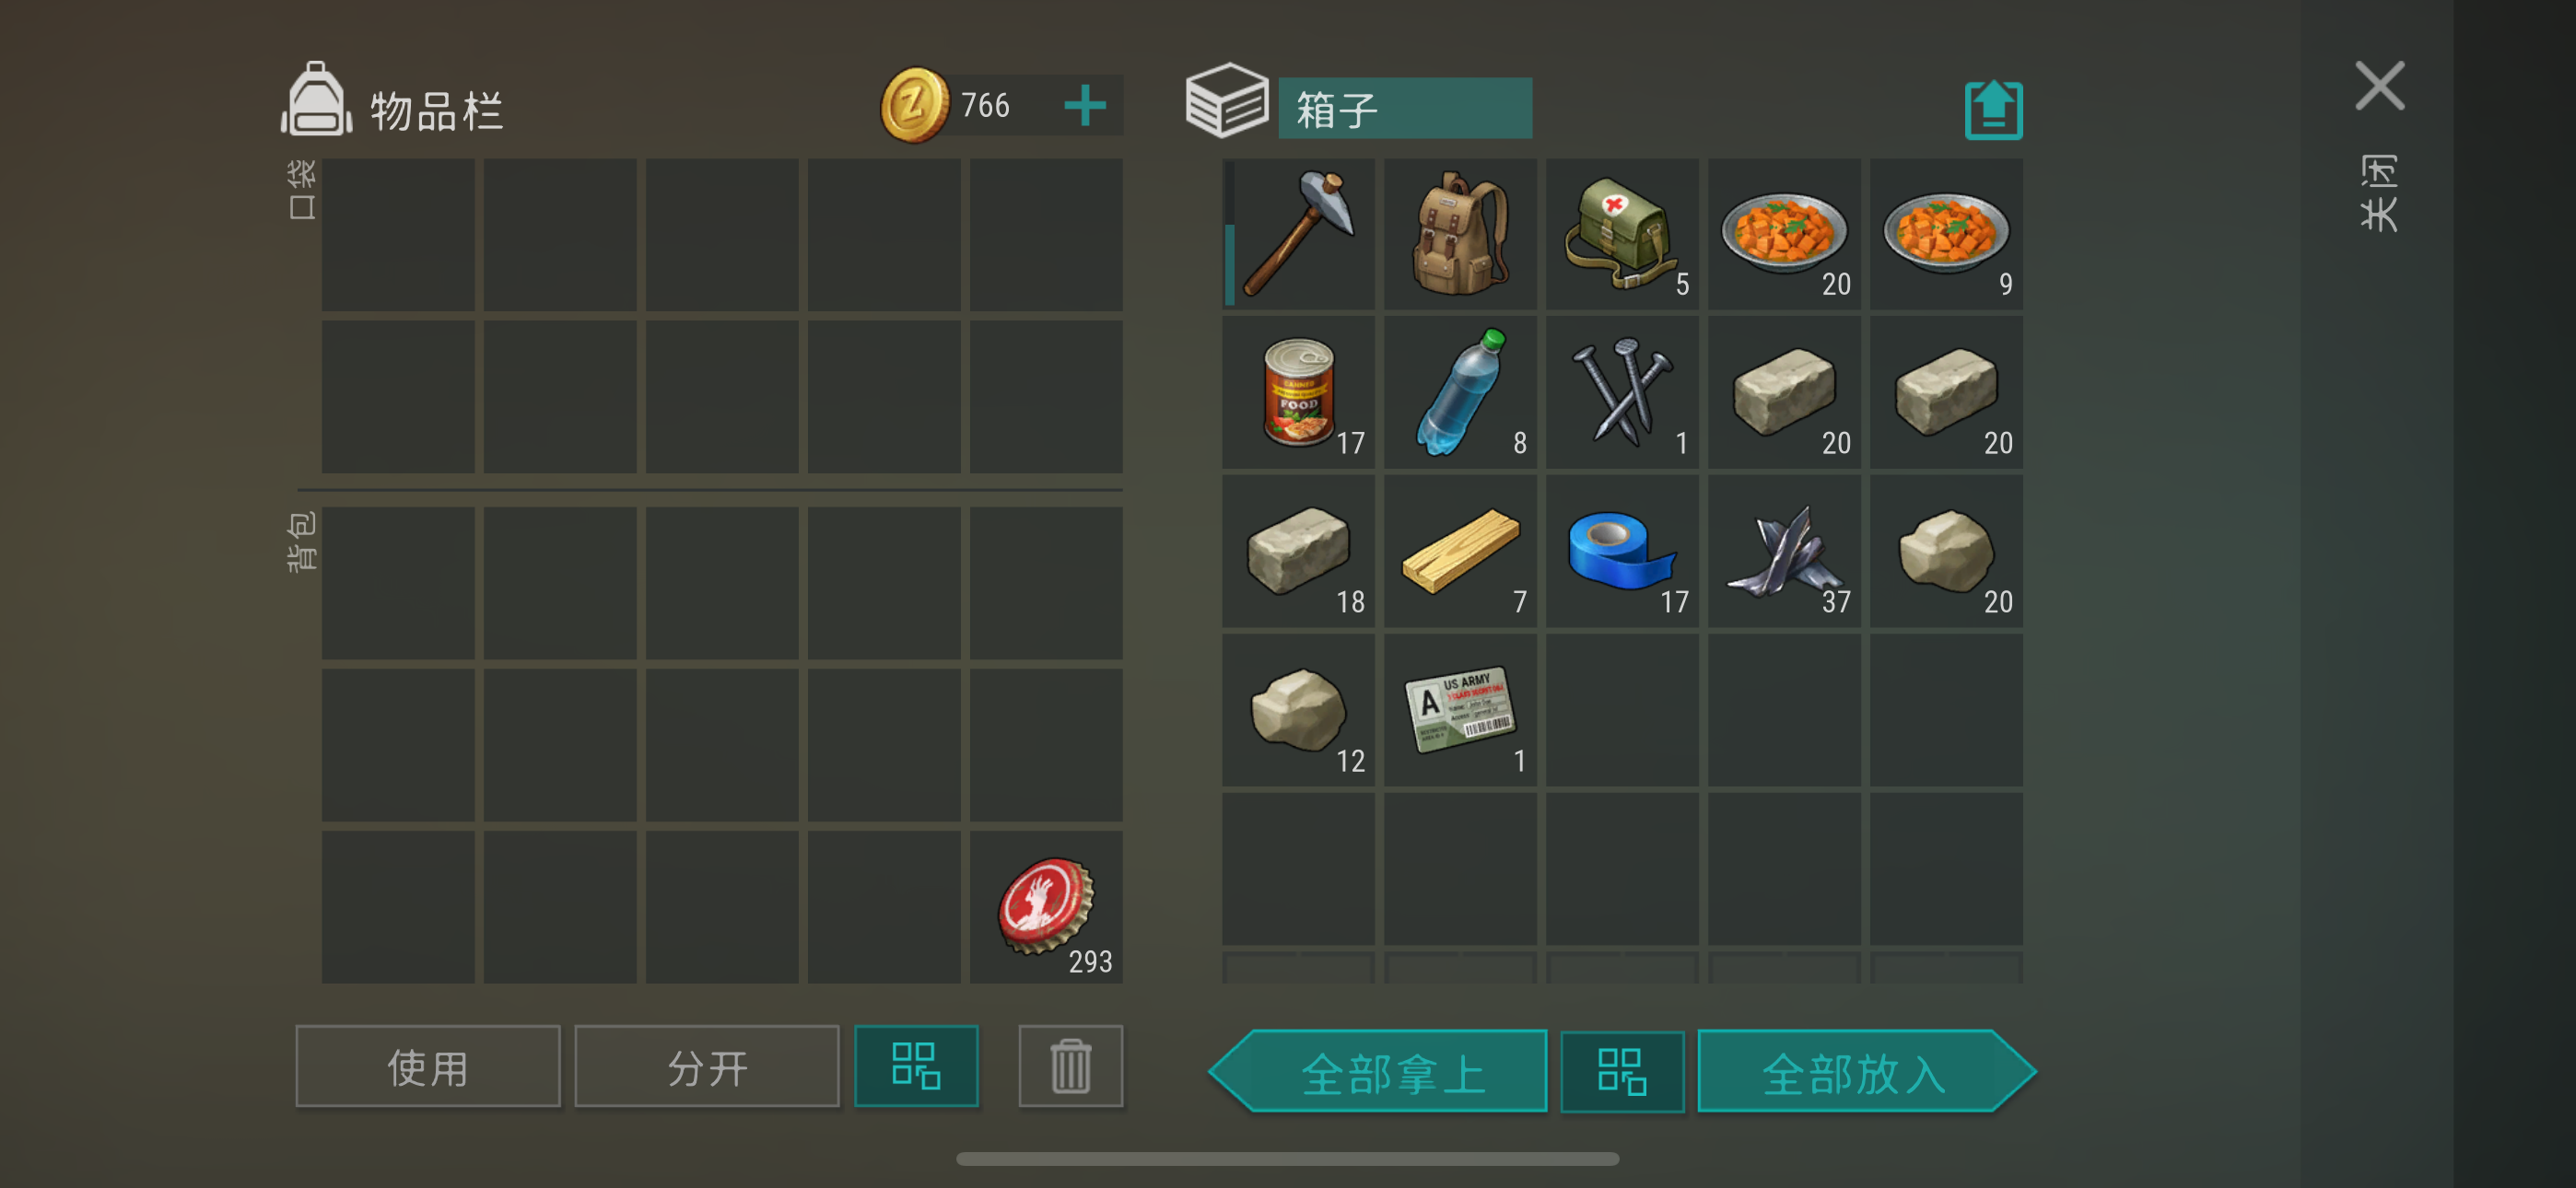Sort inventory with the grid button
This screenshot has height=1188, width=2576.
916,1066
